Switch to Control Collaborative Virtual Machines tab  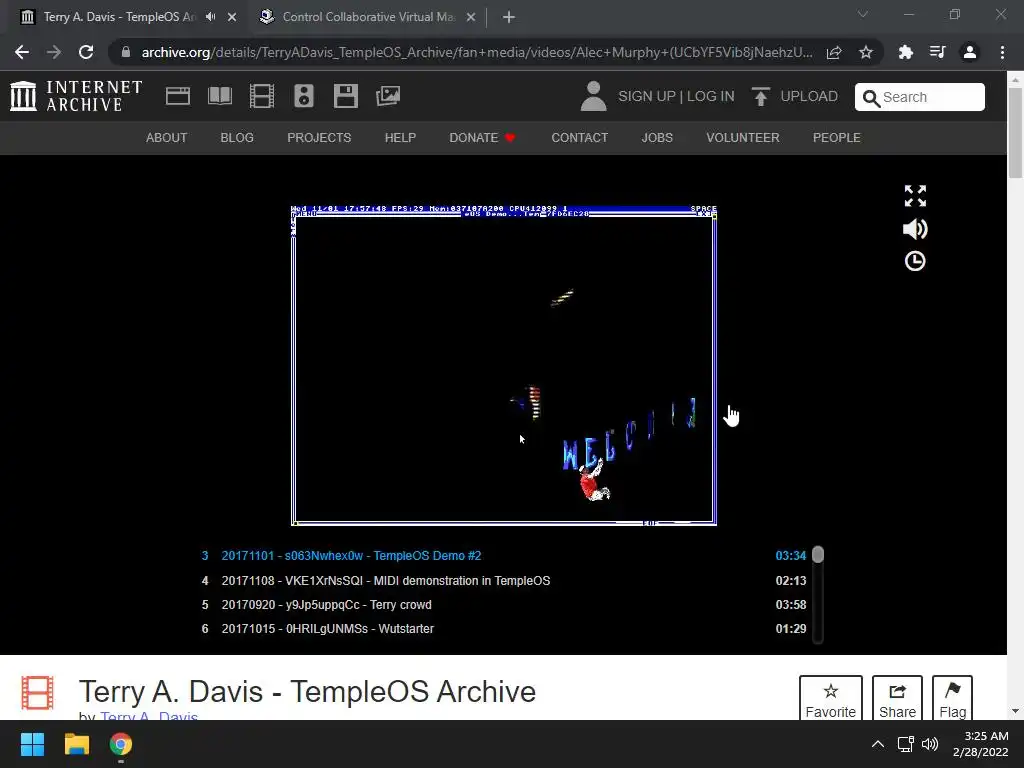pos(367,17)
